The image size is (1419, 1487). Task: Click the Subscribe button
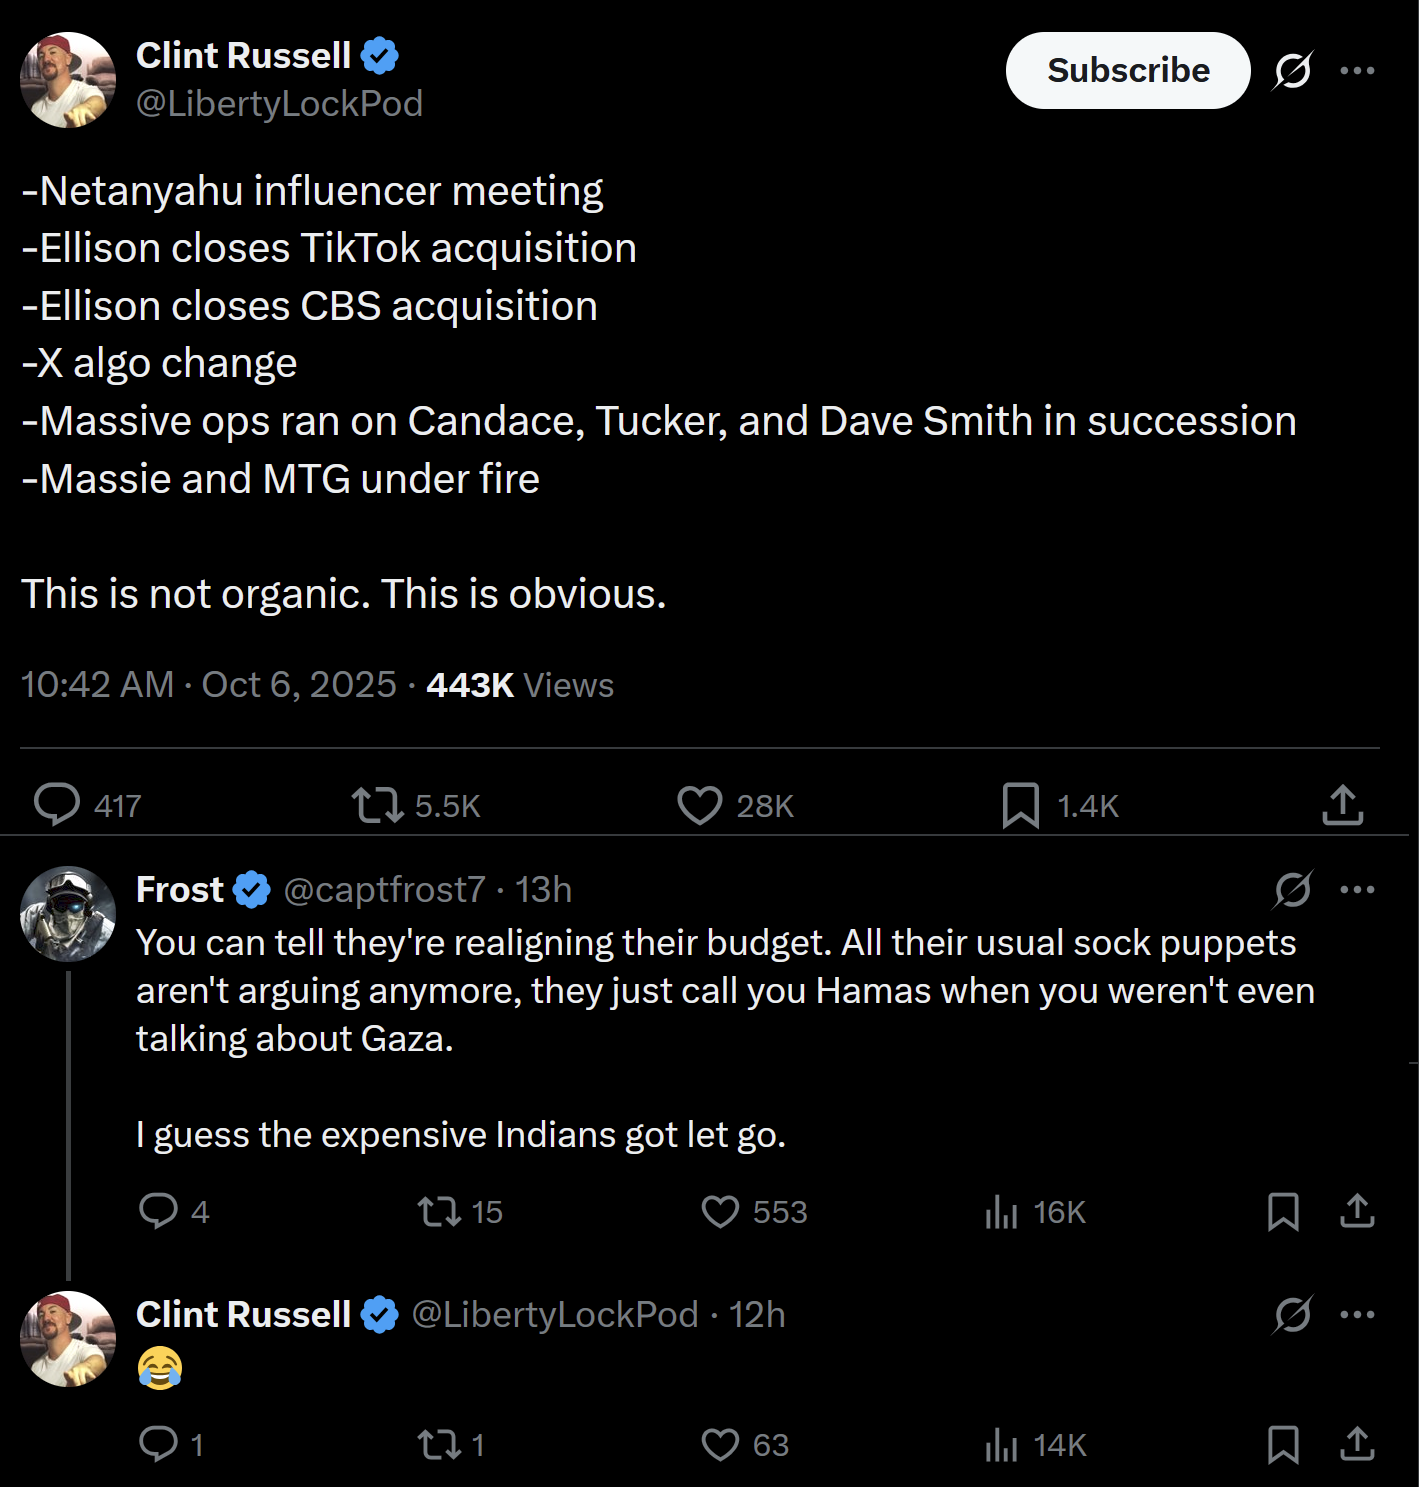point(1127,70)
